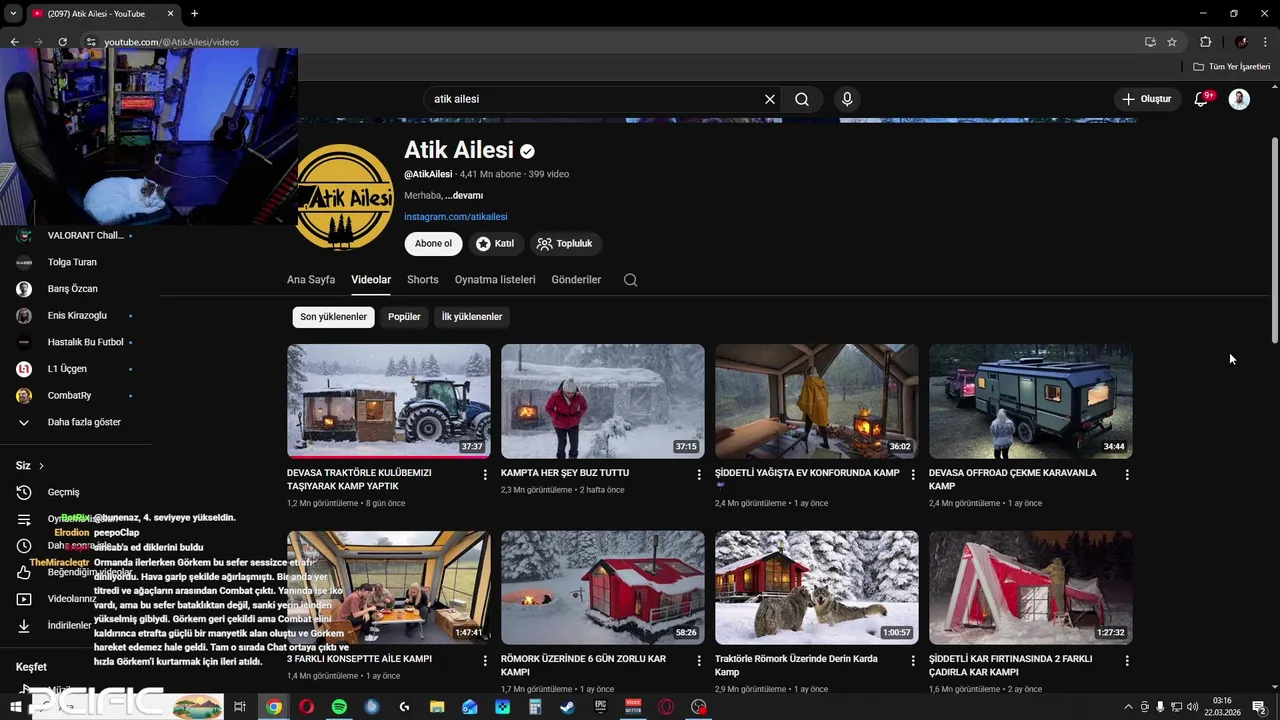This screenshot has width=1280, height=720.
Task: Switch to the Ana Sayfa tab
Action: [x=311, y=280]
